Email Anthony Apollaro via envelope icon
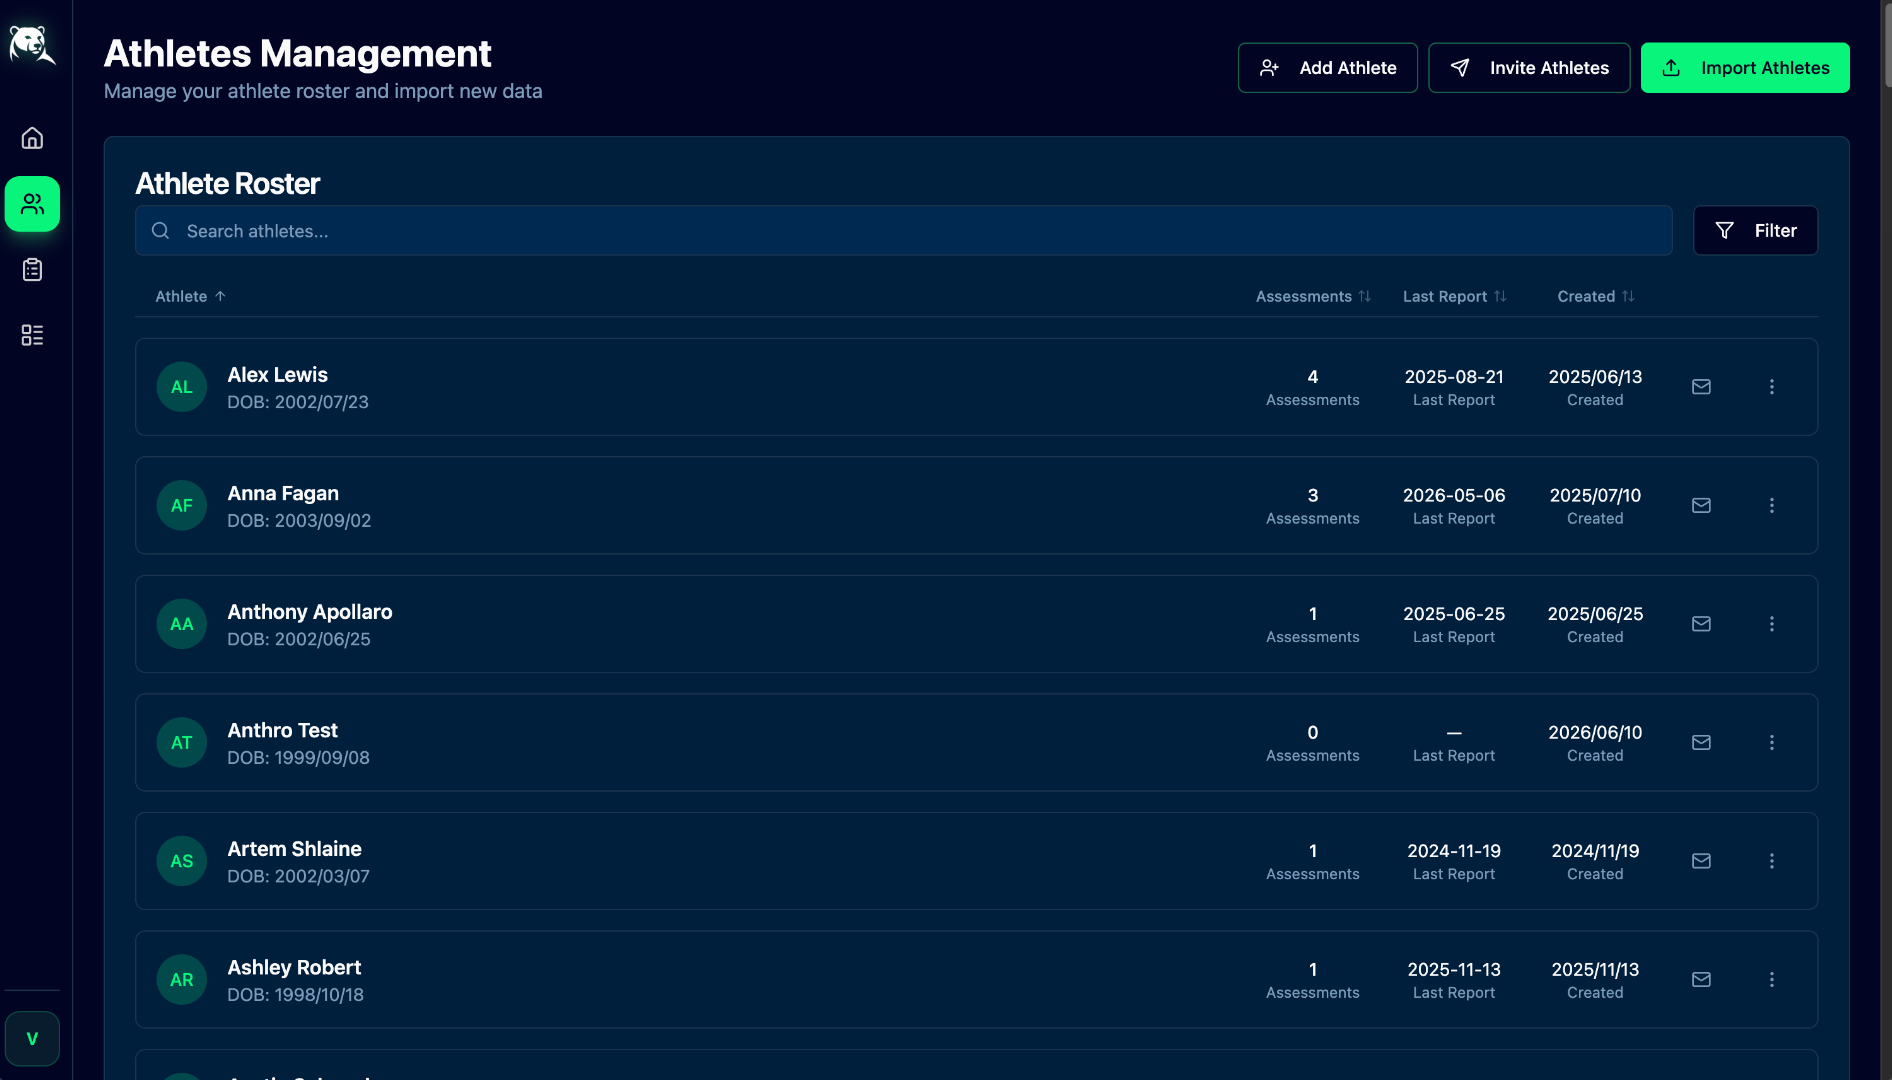This screenshot has height=1080, width=1892. click(x=1701, y=624)
